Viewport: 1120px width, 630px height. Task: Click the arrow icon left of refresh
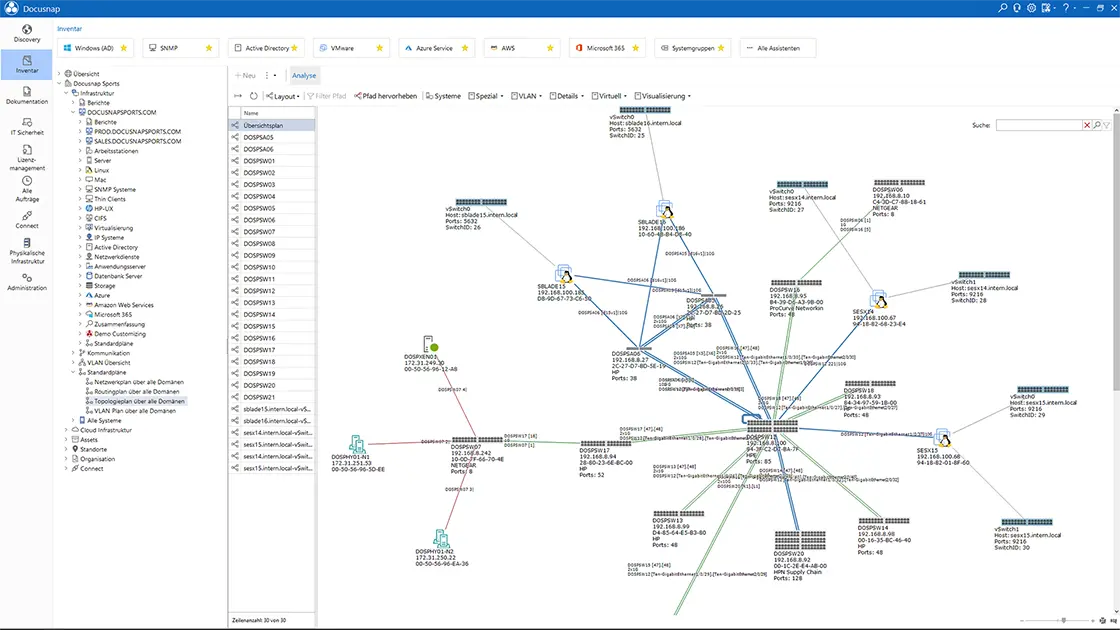[x=238, y=96]
